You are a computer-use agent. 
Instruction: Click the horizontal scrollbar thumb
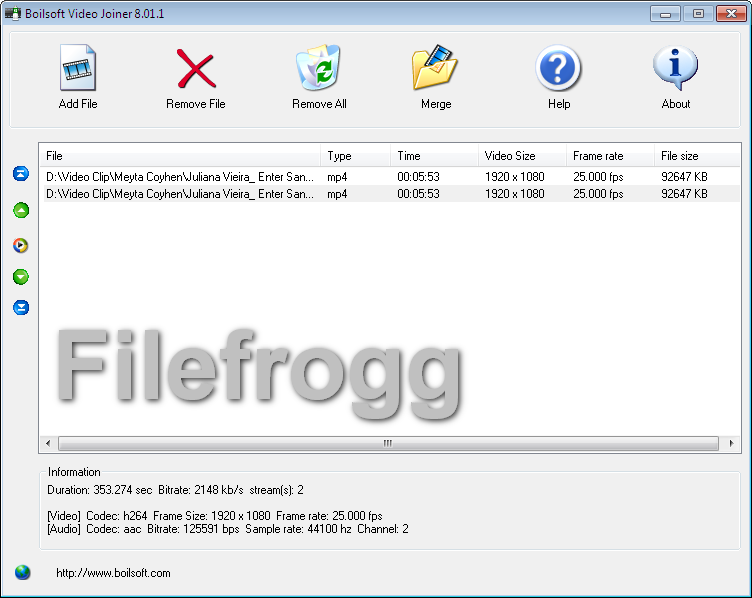388,443
